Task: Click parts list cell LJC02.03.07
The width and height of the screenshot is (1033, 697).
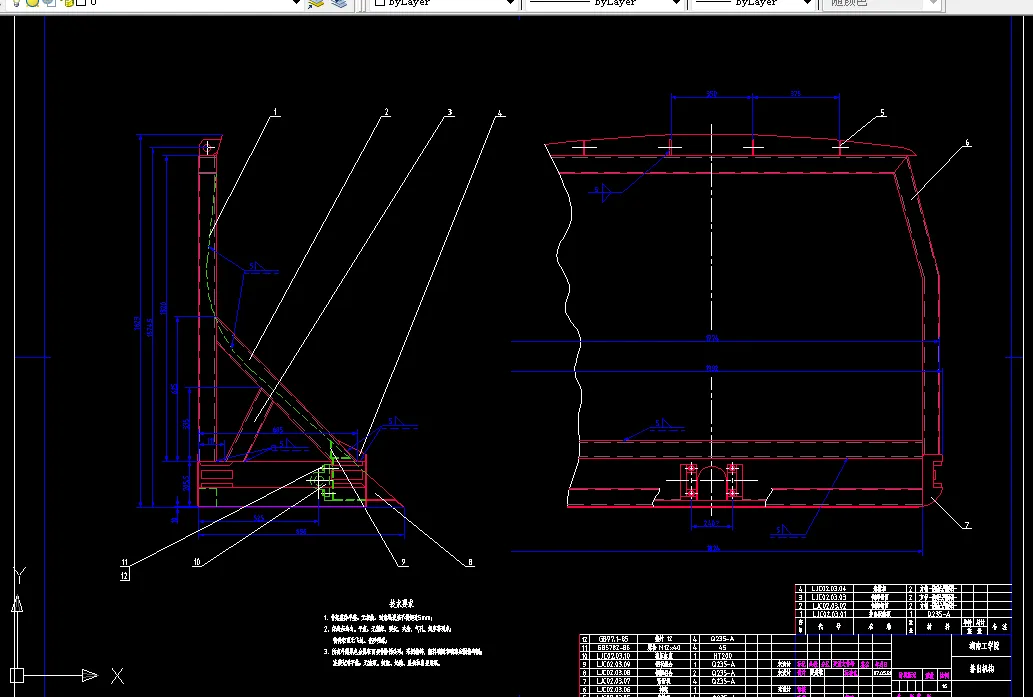Action: pos(613,681)
